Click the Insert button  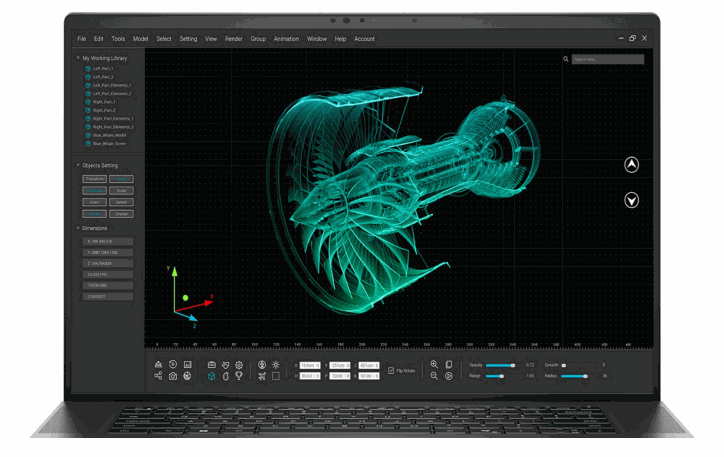coord(95,202)
